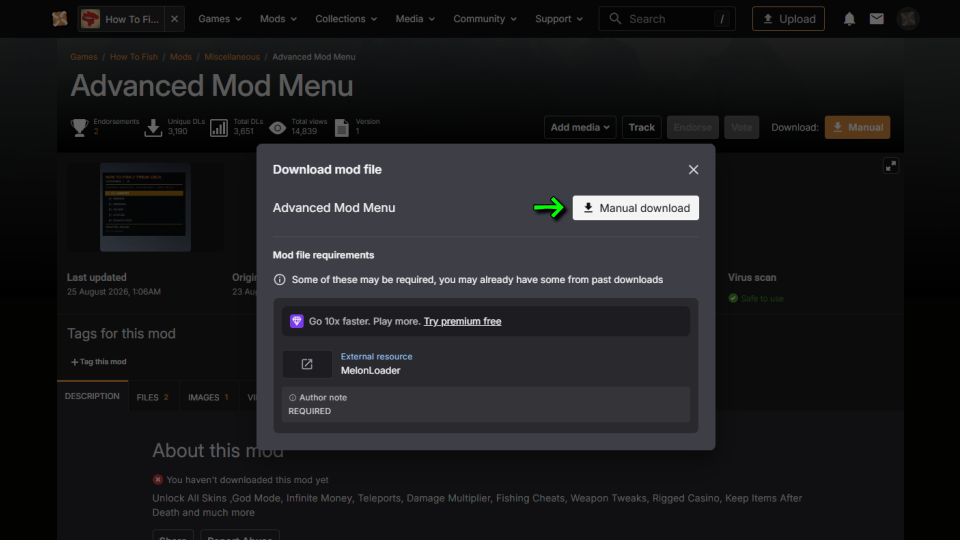
Task: Click the Endorse button
Action: (692, 127)
